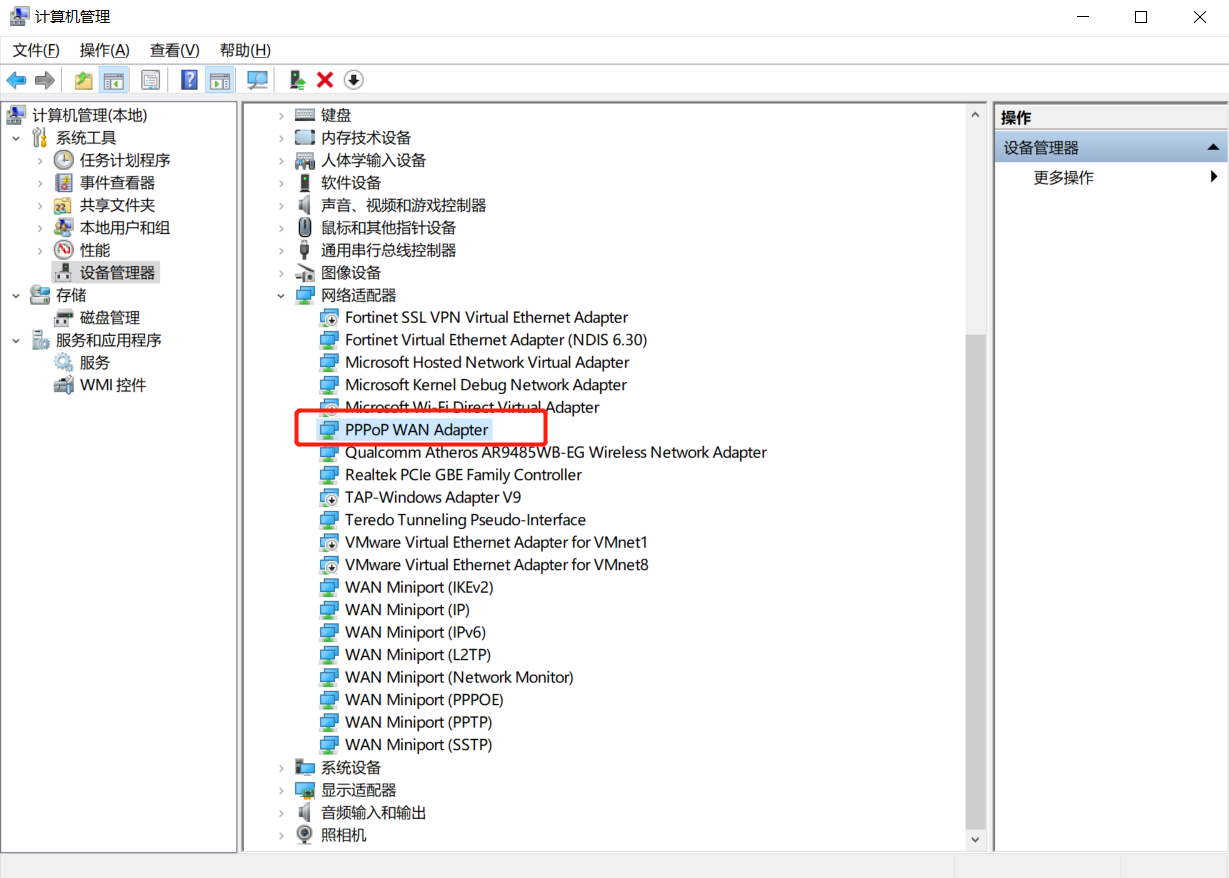Toggle the show/hide action pane toolbar button
1229x878 pixels.
point(220,80)
